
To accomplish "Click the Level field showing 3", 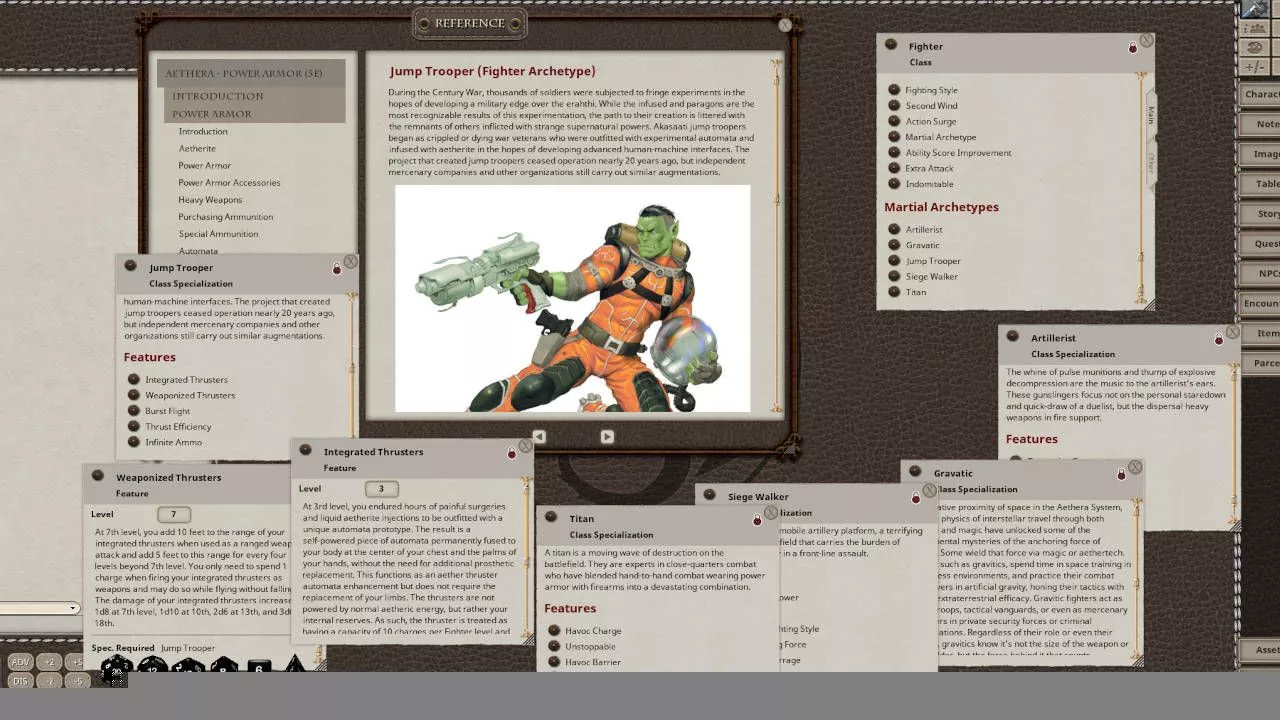I will tap(381, 488).
